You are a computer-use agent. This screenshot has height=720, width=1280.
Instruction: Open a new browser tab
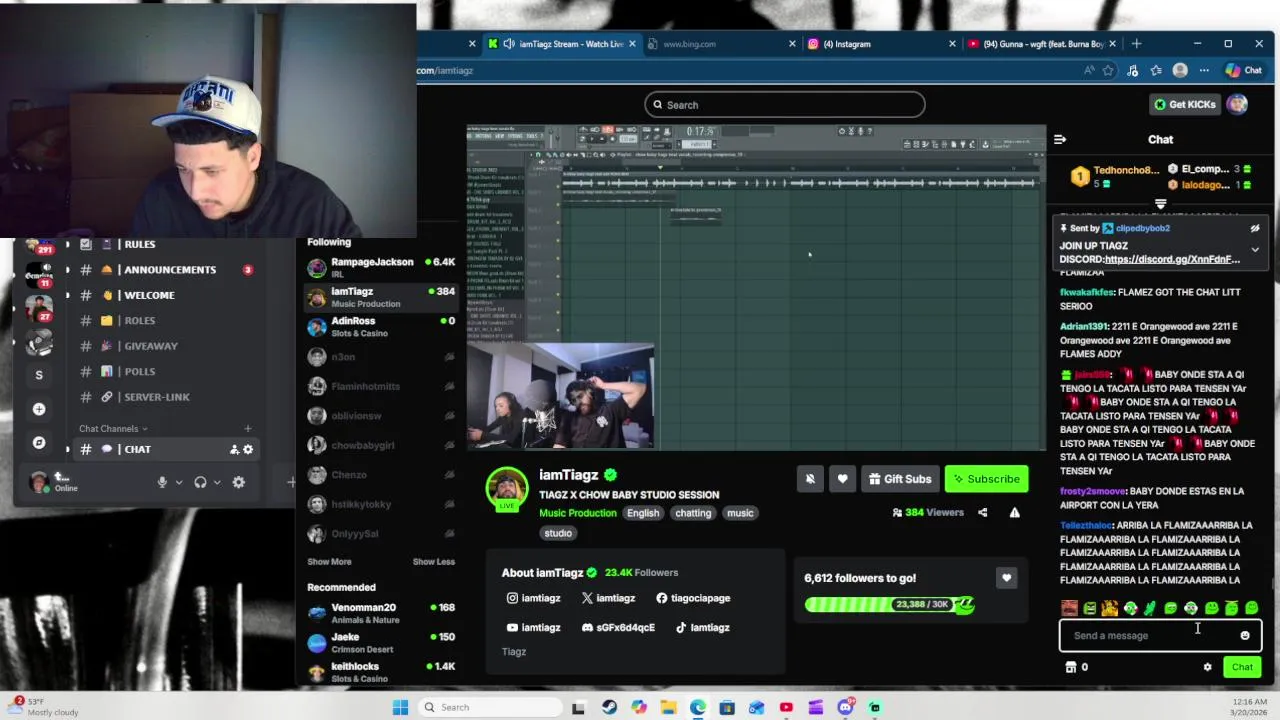point(1136,44)
